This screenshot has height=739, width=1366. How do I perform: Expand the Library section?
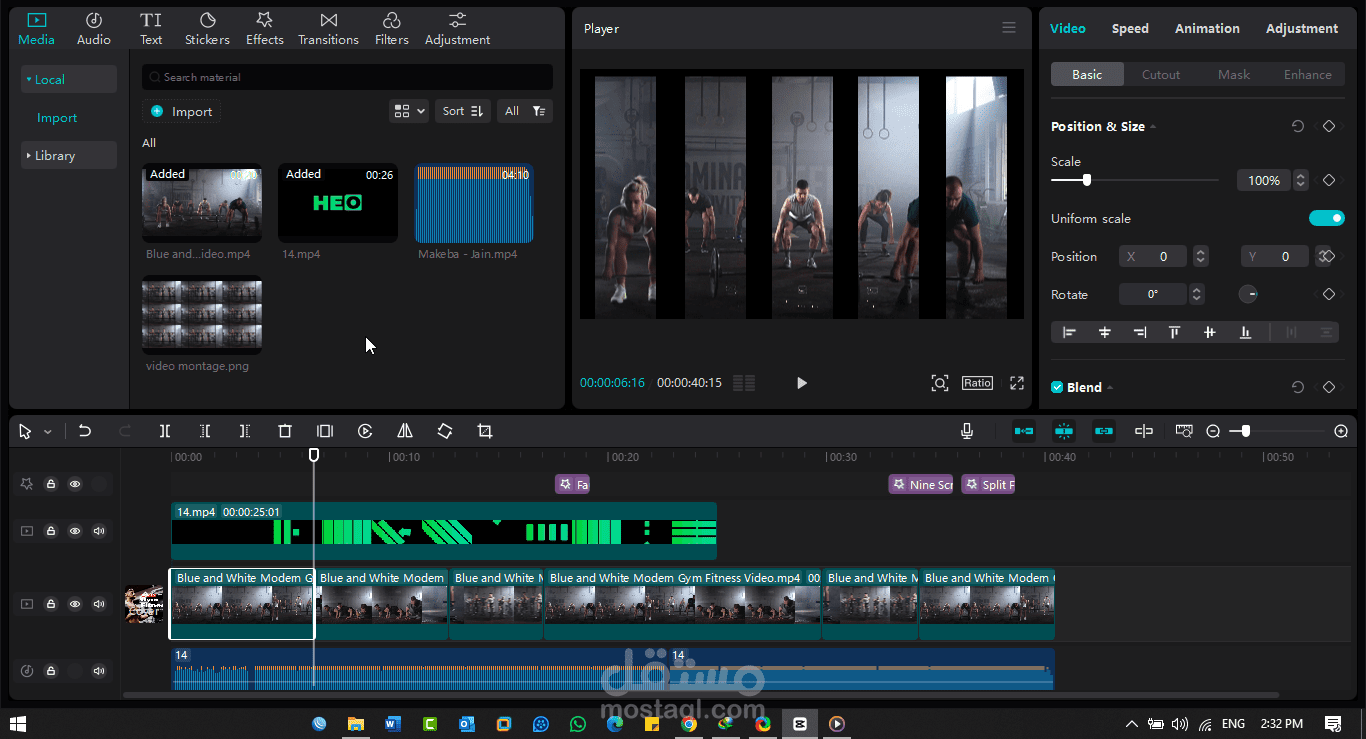point(69,155)
